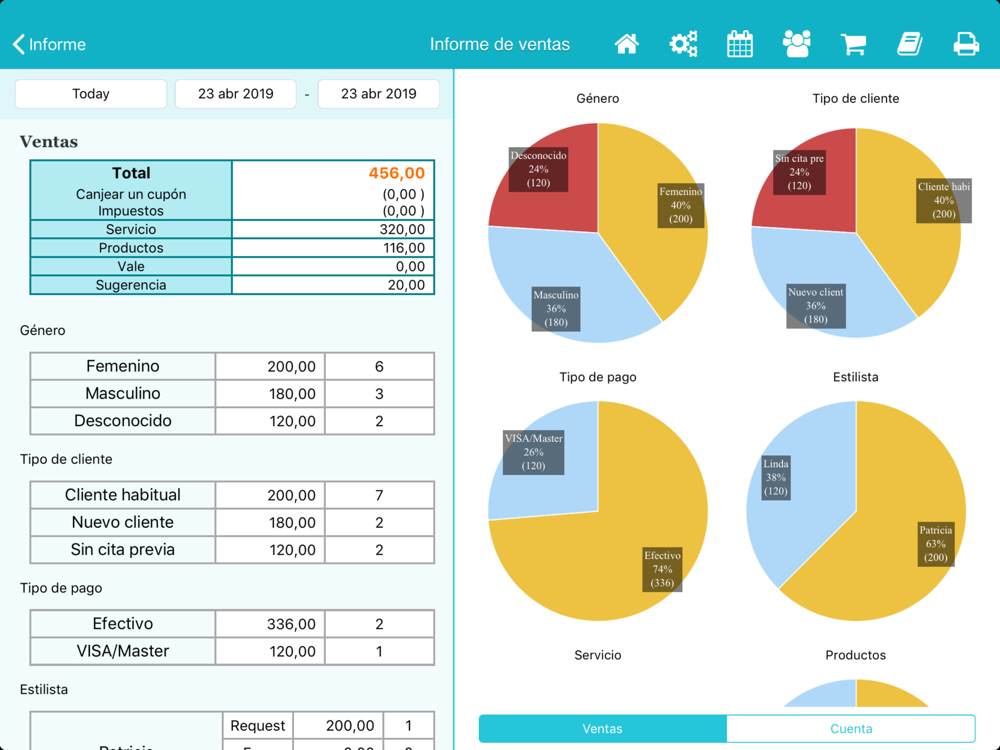Select the Femenino row in Género table

[x=232, y=366]
